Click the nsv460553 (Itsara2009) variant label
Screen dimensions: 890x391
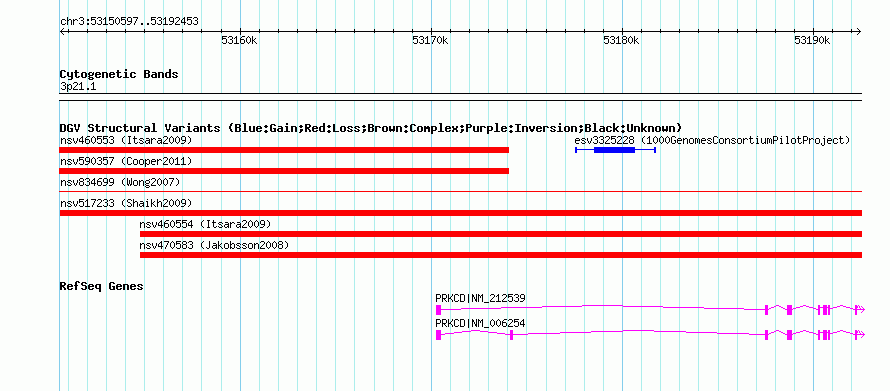pyautogui.click(x=126, y=140)
